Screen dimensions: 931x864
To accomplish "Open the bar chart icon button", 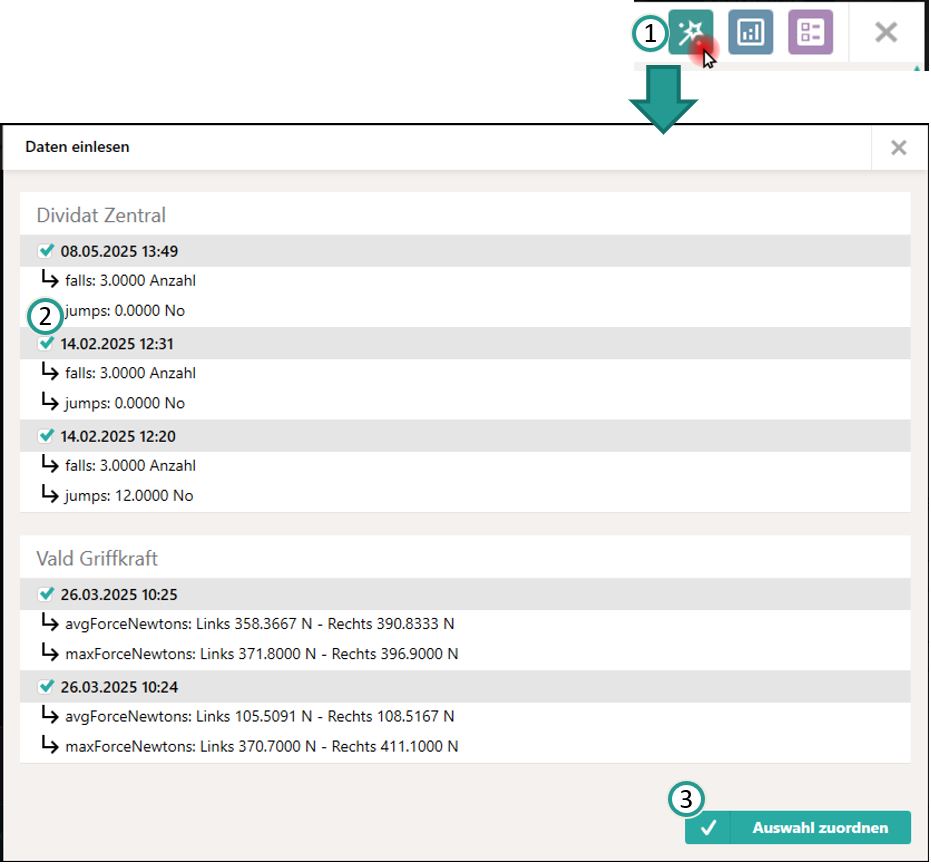I will pyautogui.click(x=750, y=33).
